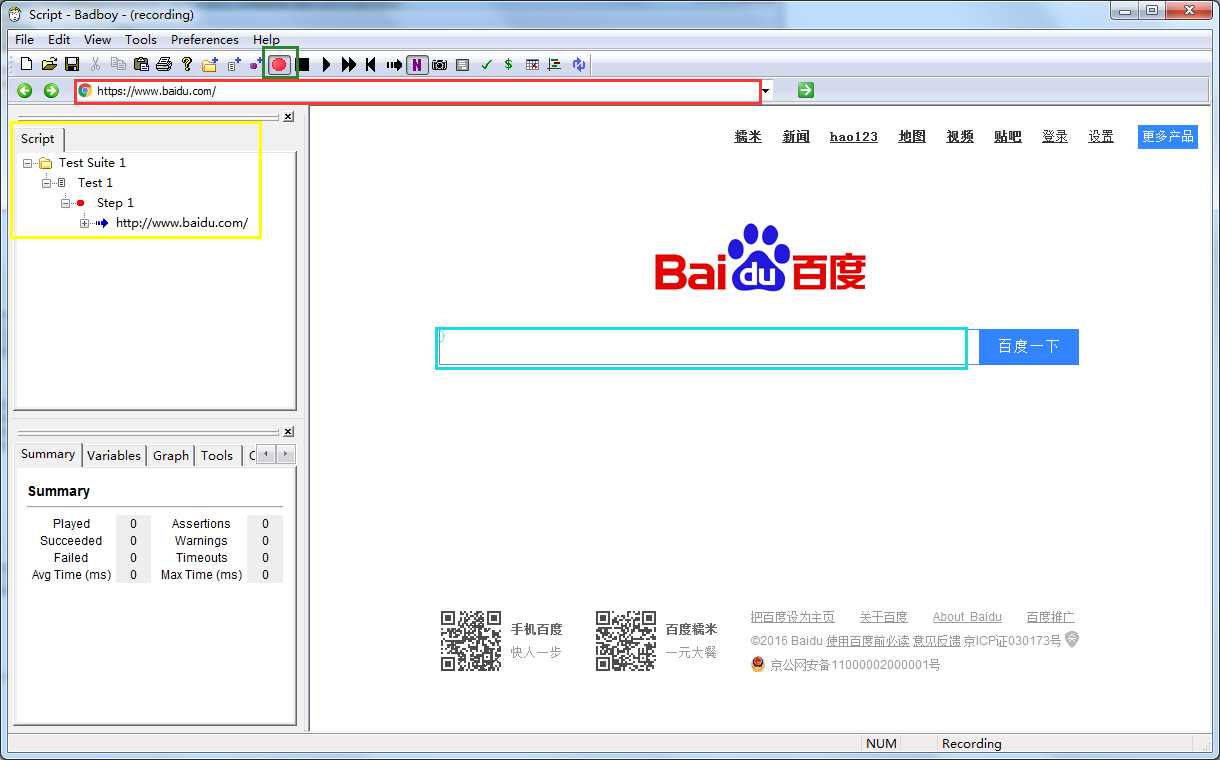Open the Edit menu
1220x760 pixels.
(59, 39)
